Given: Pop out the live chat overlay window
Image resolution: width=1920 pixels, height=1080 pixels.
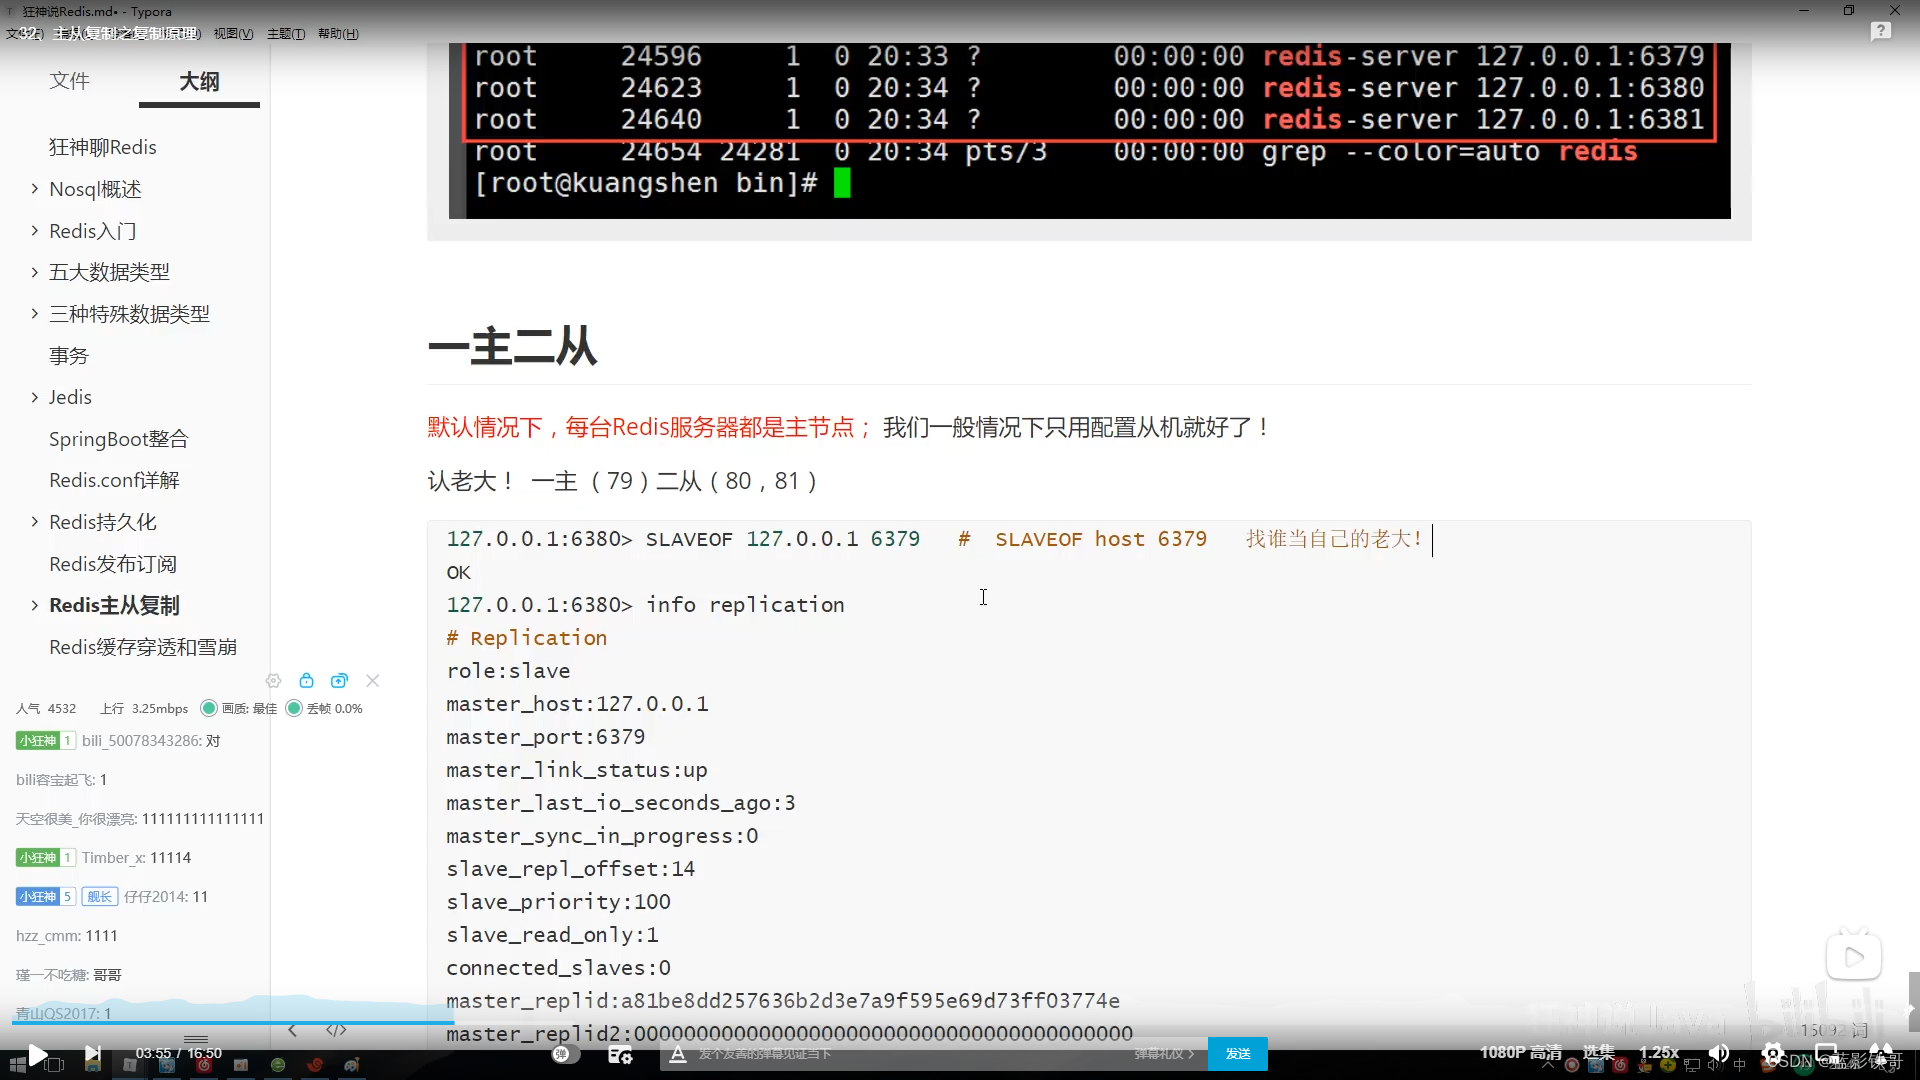Looking at the screenshot, I should 339,681.
